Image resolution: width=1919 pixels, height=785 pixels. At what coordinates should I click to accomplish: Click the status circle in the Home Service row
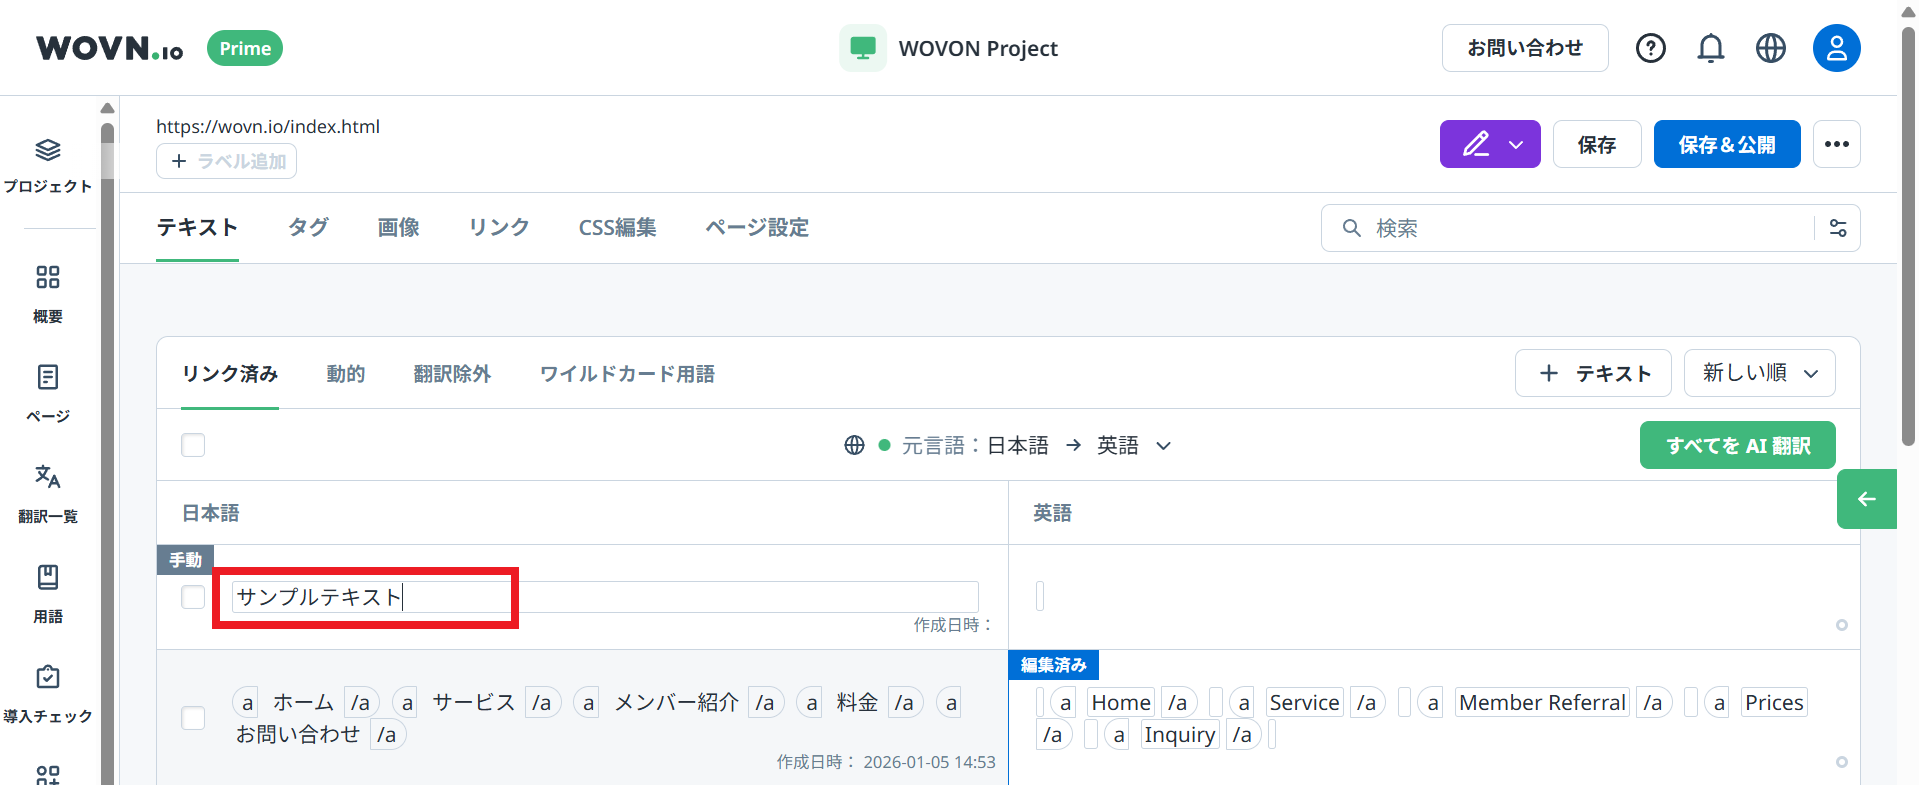pyautogui.click(x=1841, y=762)
